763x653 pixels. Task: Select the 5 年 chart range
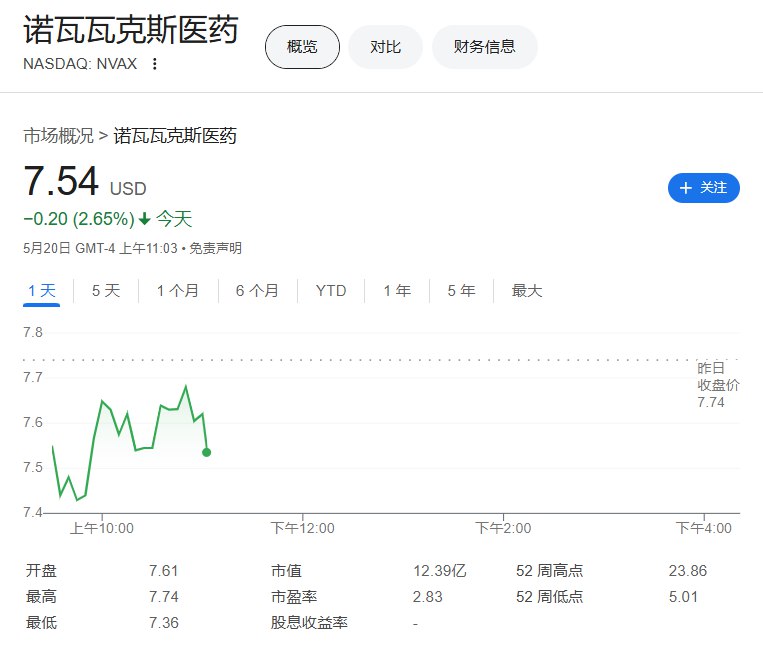click(x=461, y=291)
